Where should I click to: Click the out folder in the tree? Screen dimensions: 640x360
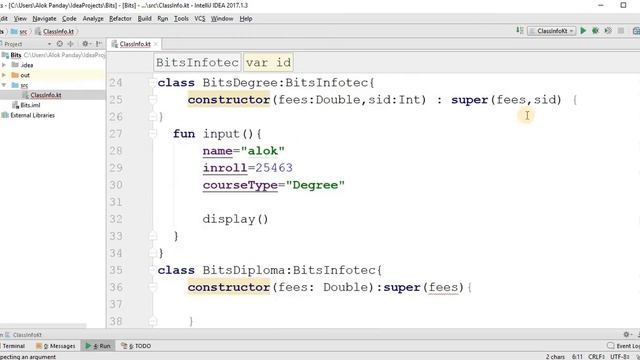click(x=25, y=75)
